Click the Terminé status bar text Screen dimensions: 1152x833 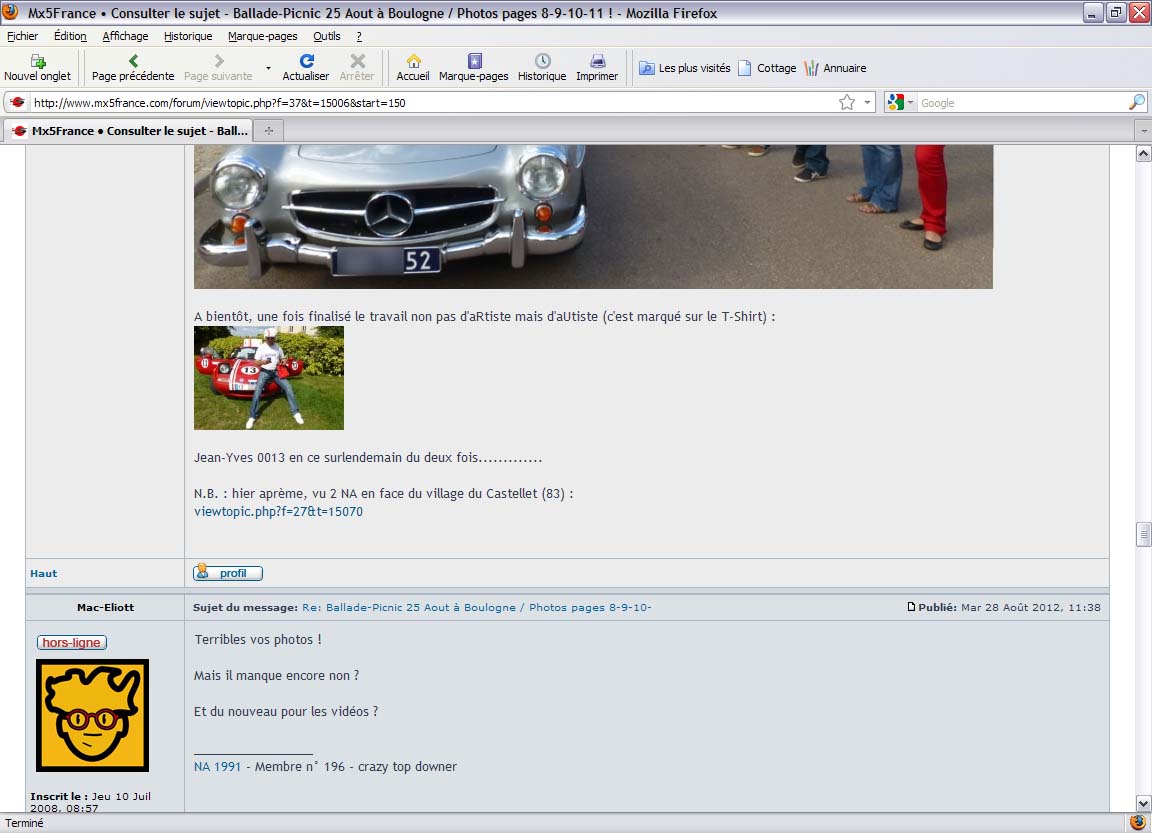point(24,823)
